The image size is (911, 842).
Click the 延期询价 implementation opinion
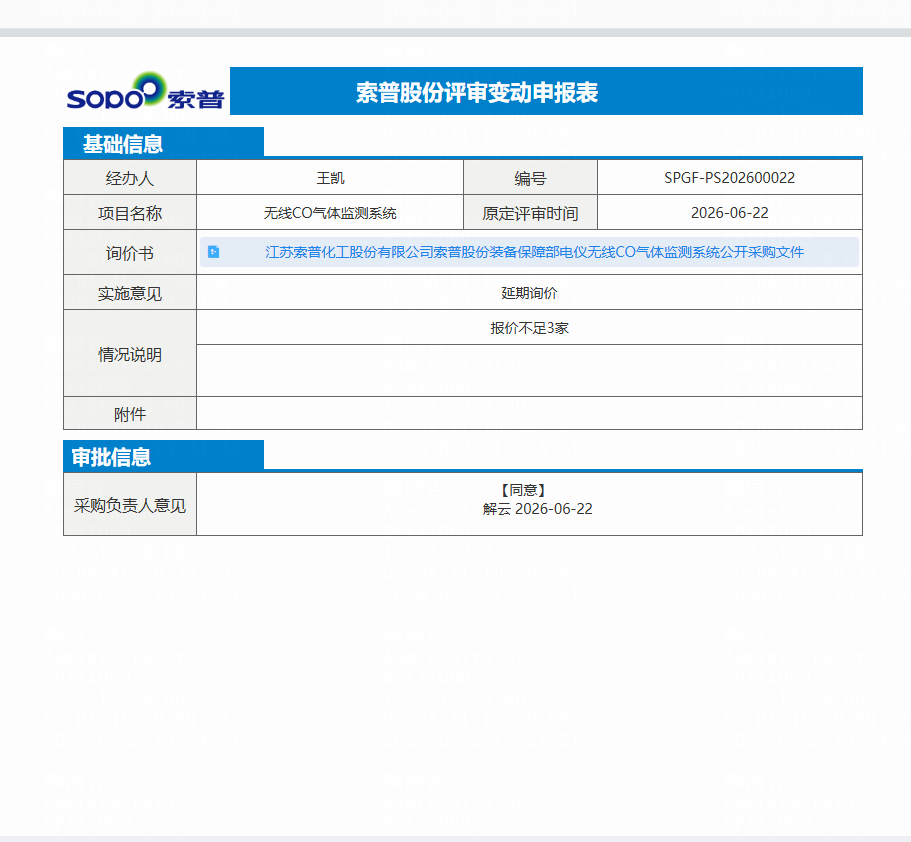(x=529, y=293)
